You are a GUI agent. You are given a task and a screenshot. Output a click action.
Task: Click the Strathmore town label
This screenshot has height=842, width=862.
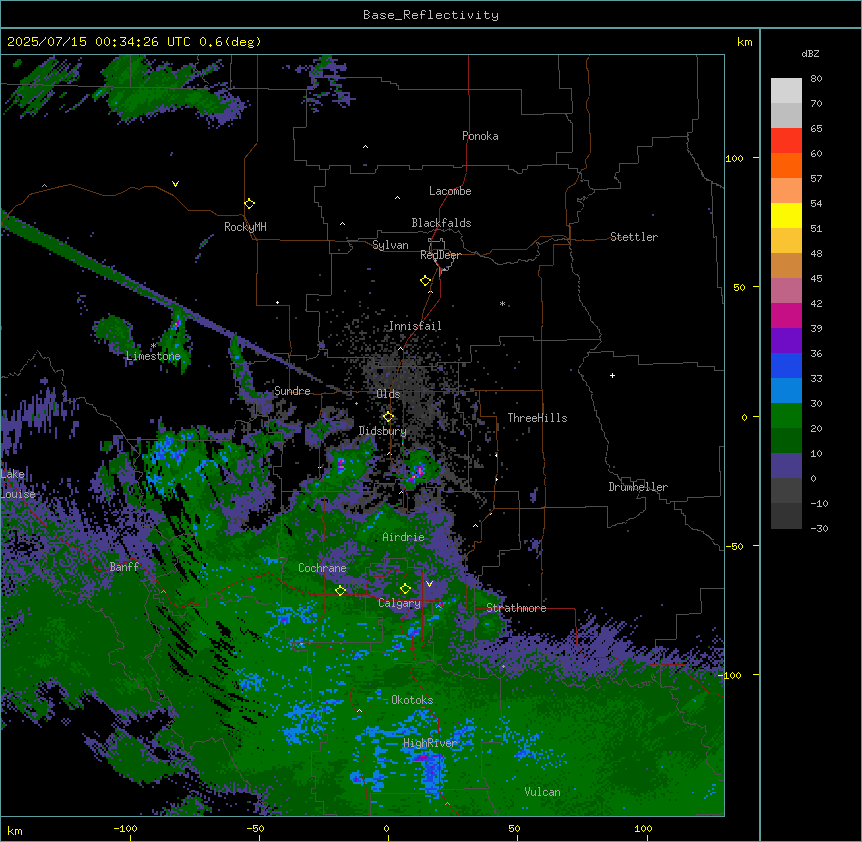[516, 608]
